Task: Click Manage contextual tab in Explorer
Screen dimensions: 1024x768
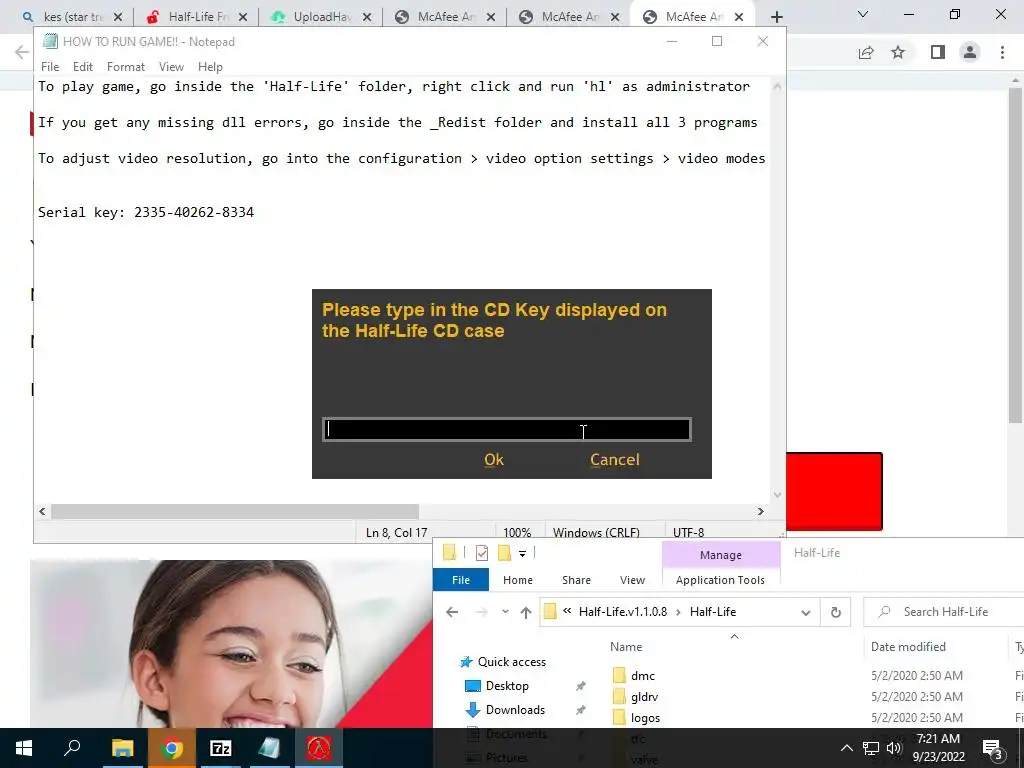Action: (x=721, y=554)
